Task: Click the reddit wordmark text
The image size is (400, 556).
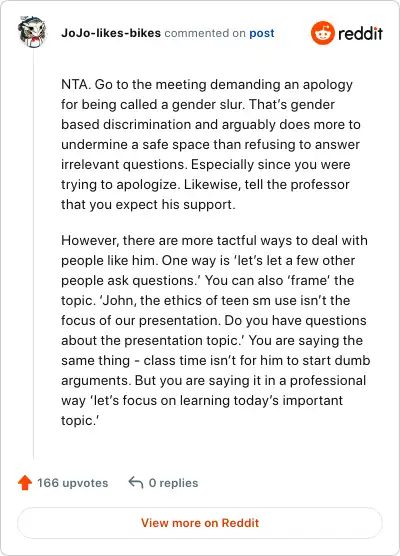Action: pos(360,33)
